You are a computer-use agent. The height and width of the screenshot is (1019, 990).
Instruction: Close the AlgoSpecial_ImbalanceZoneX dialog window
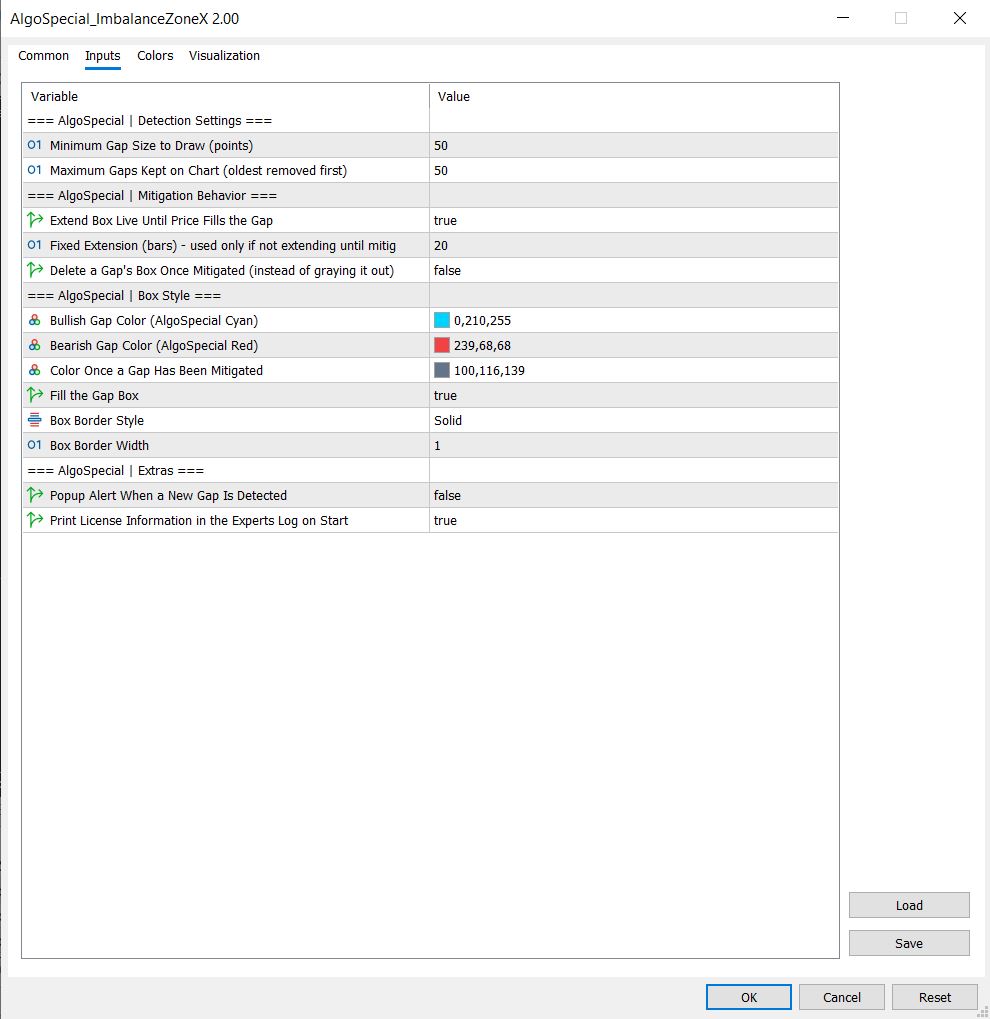(959, 18)
